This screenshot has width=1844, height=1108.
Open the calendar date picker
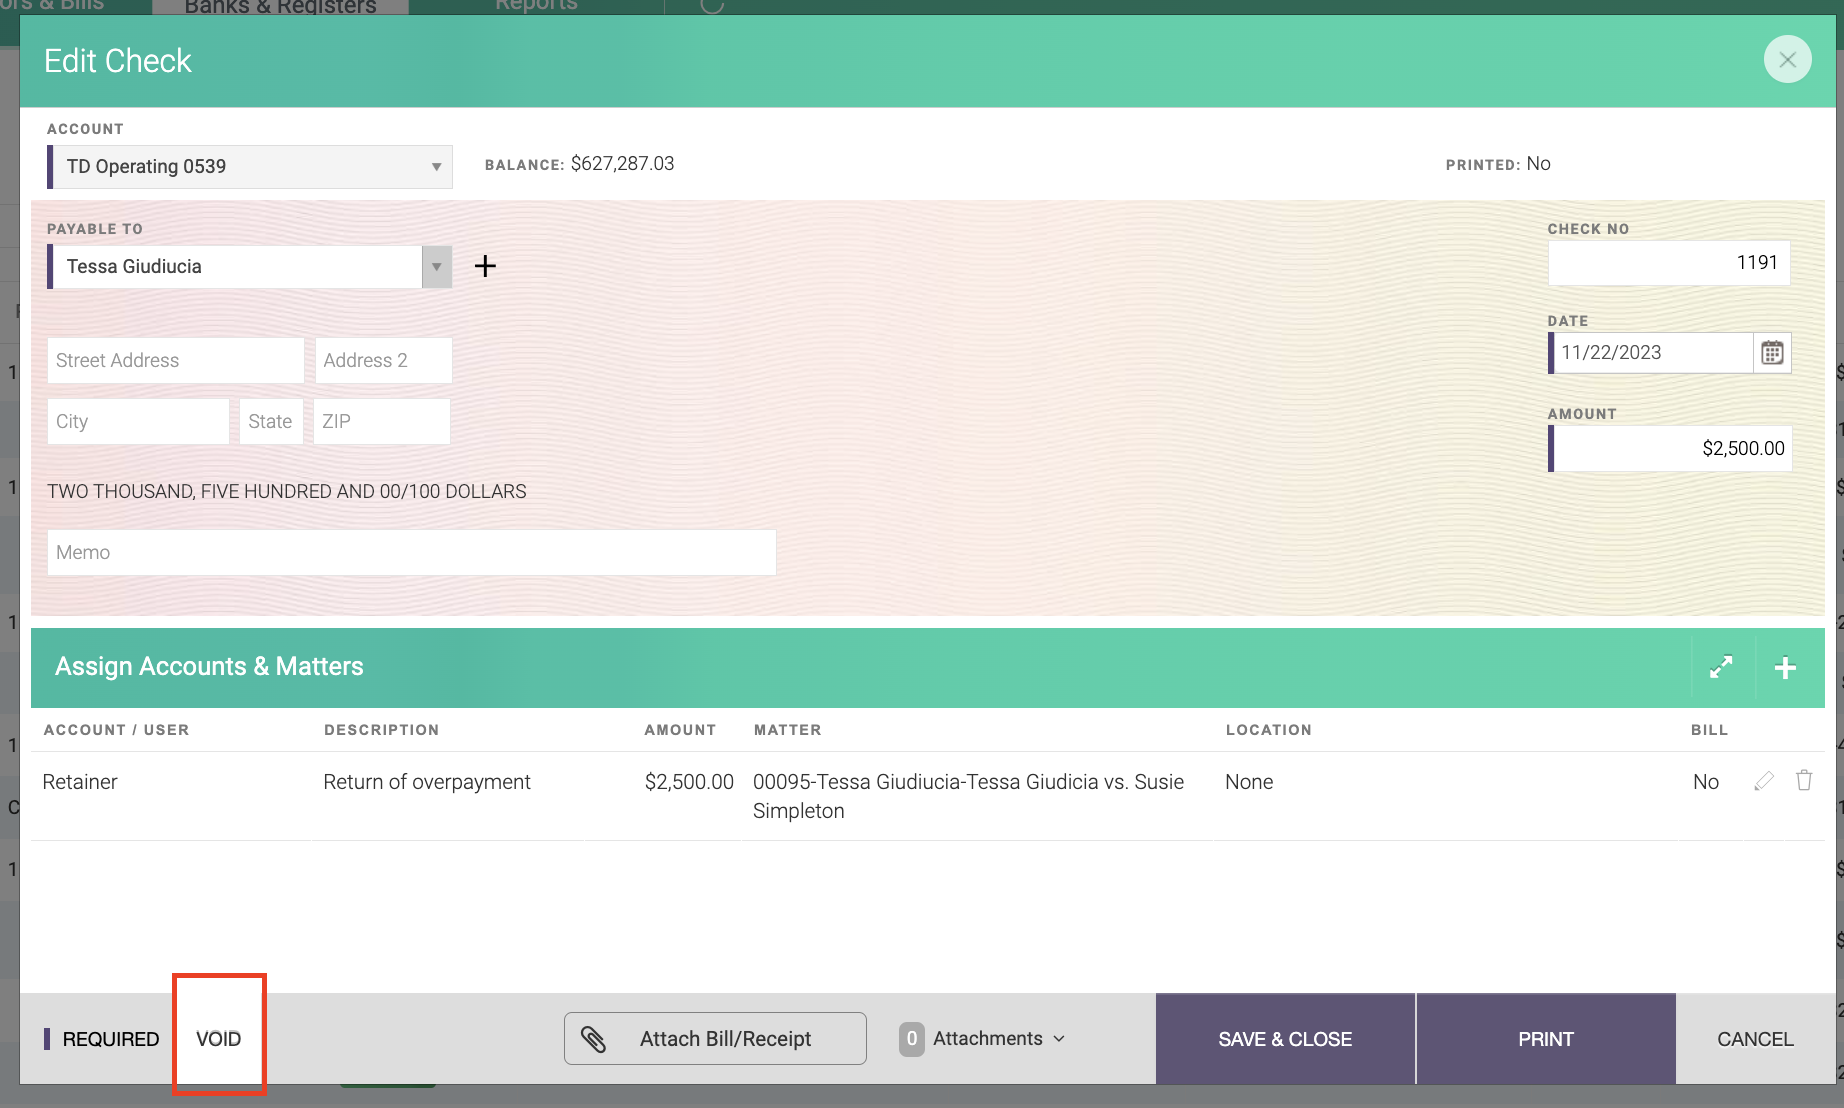tap(1772, 353)
